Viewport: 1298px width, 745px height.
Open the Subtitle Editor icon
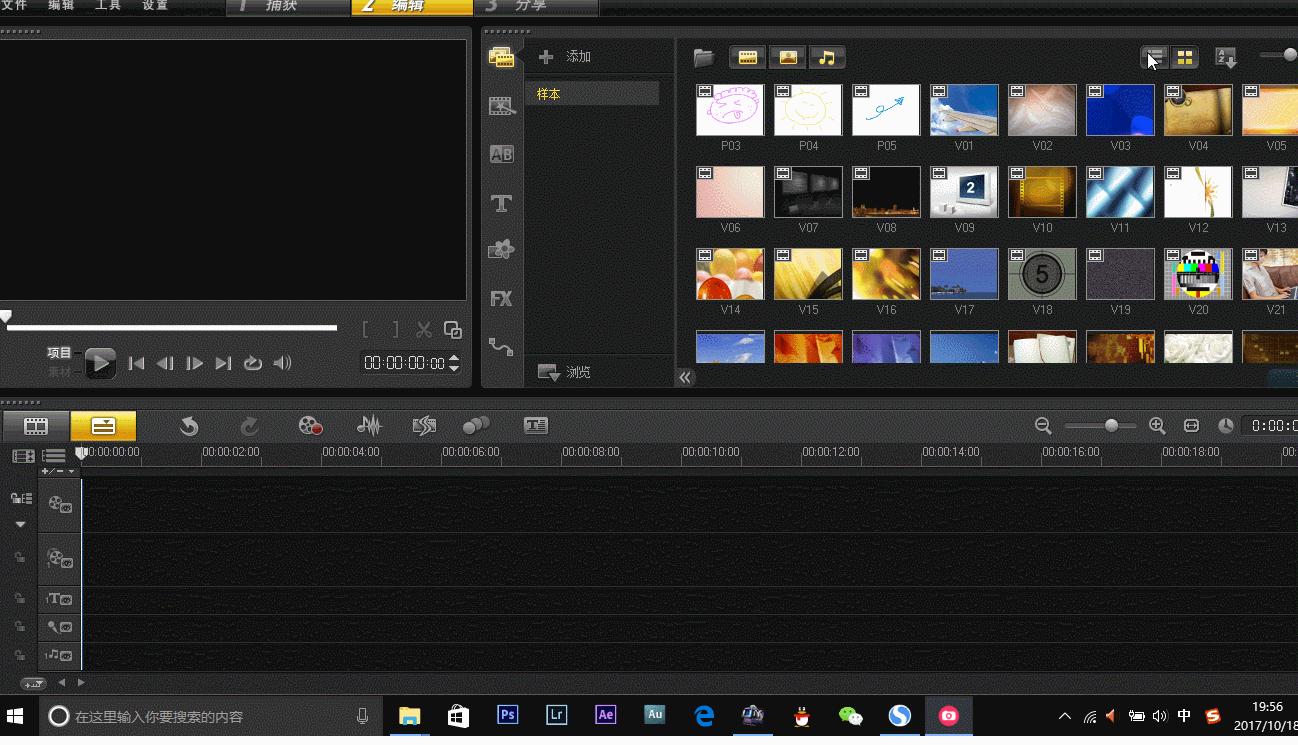(x=536, y=426)
